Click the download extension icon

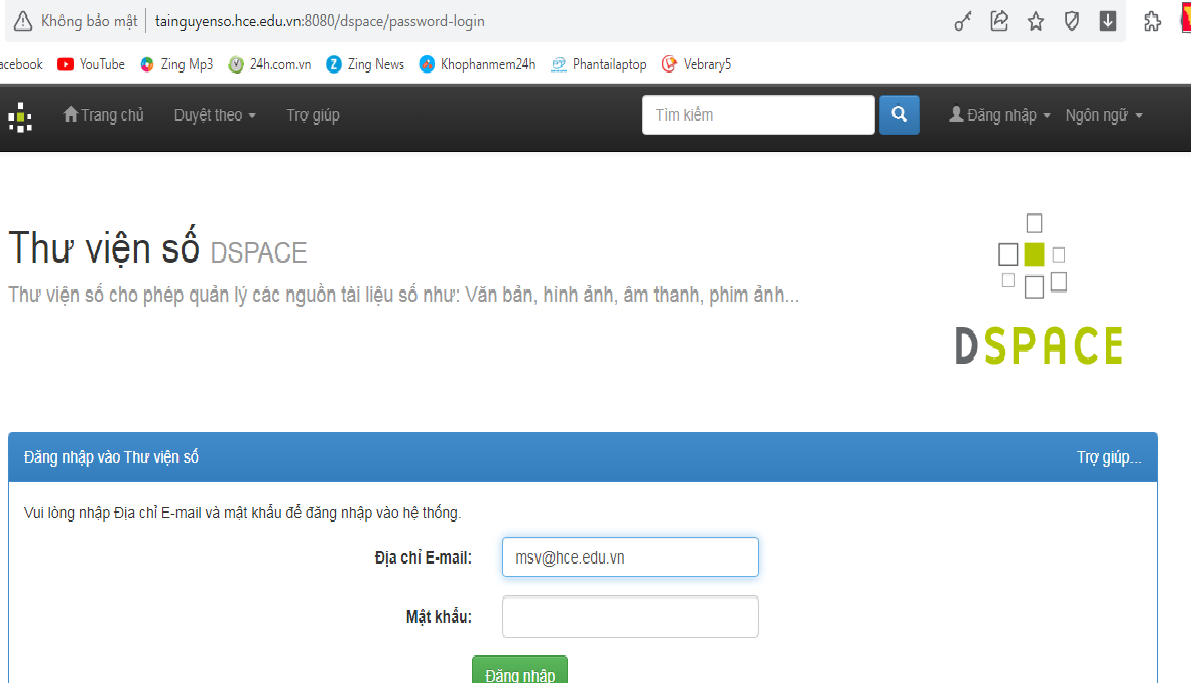point(1108,21)
